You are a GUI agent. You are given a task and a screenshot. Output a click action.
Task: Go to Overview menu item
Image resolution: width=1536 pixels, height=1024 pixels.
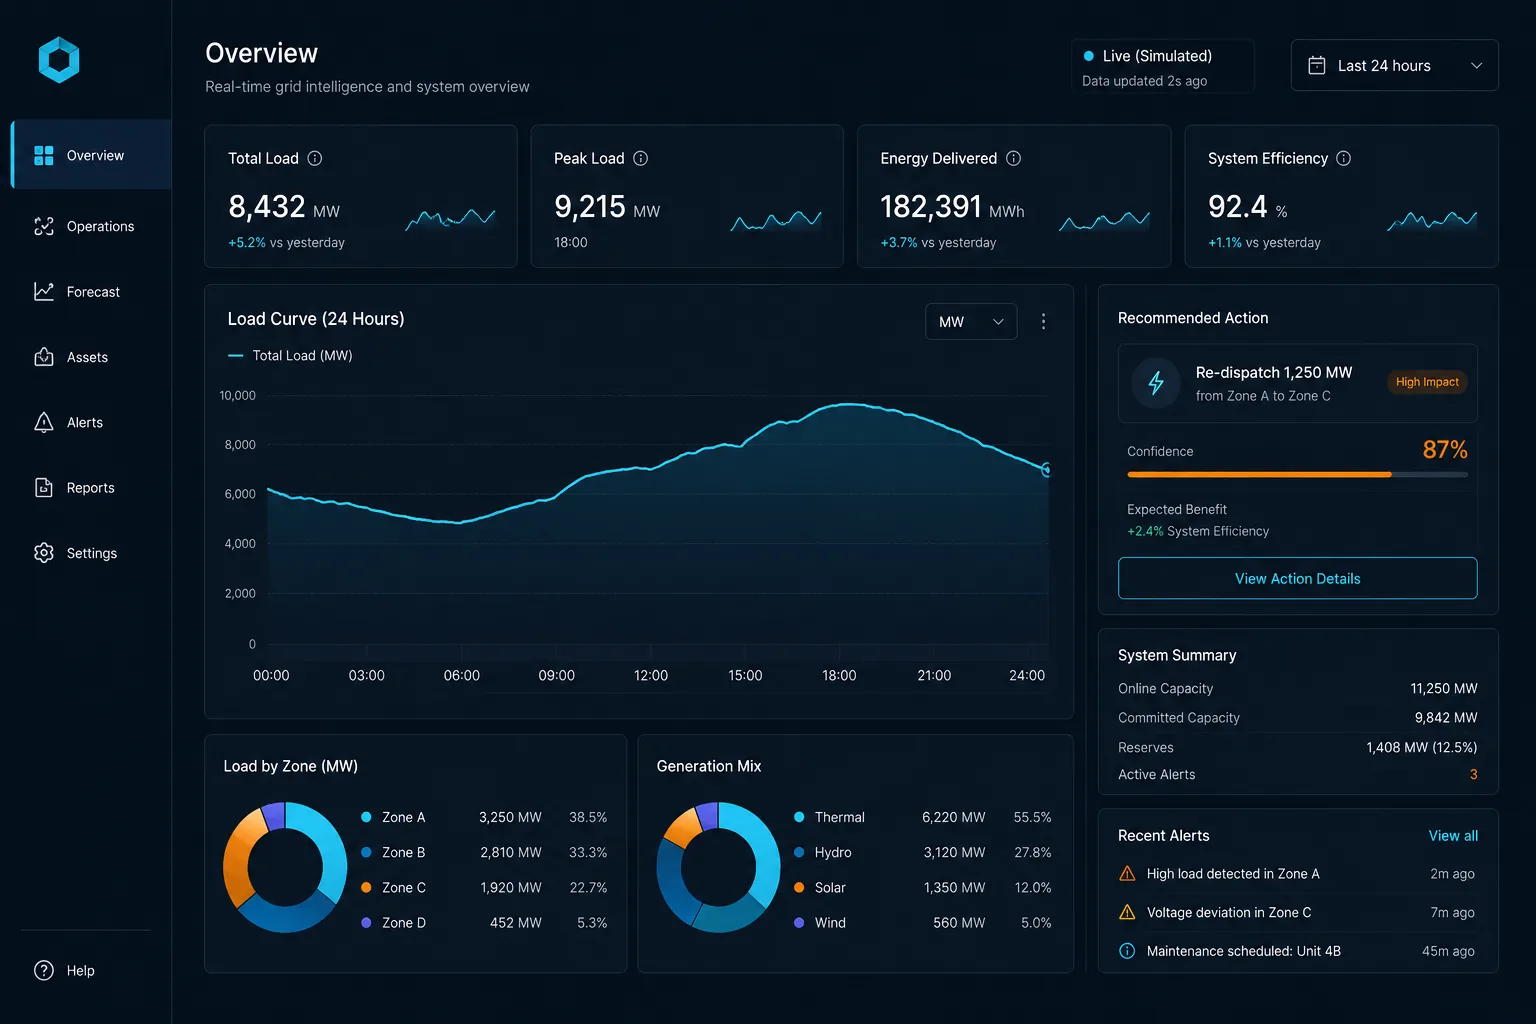91,155
